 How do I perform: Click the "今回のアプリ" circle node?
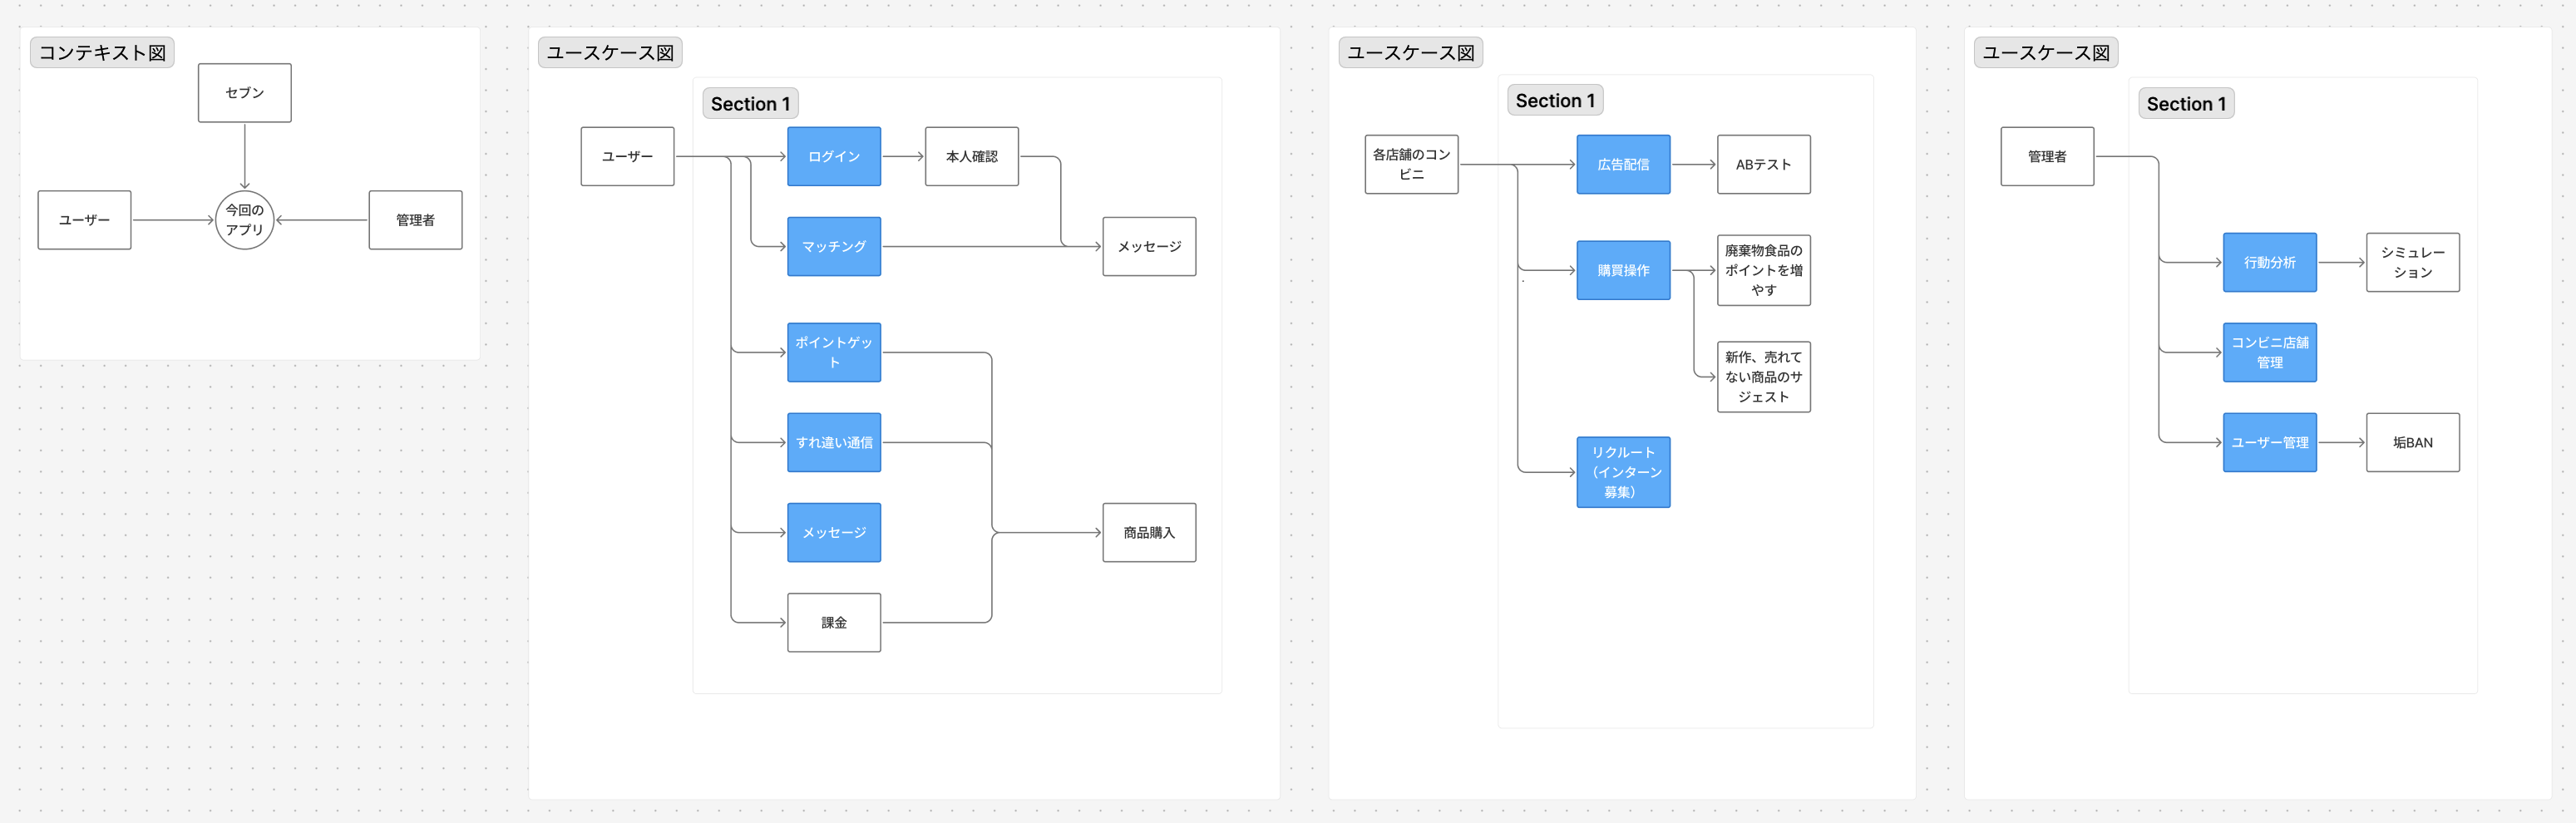click(x=244, y=220)
